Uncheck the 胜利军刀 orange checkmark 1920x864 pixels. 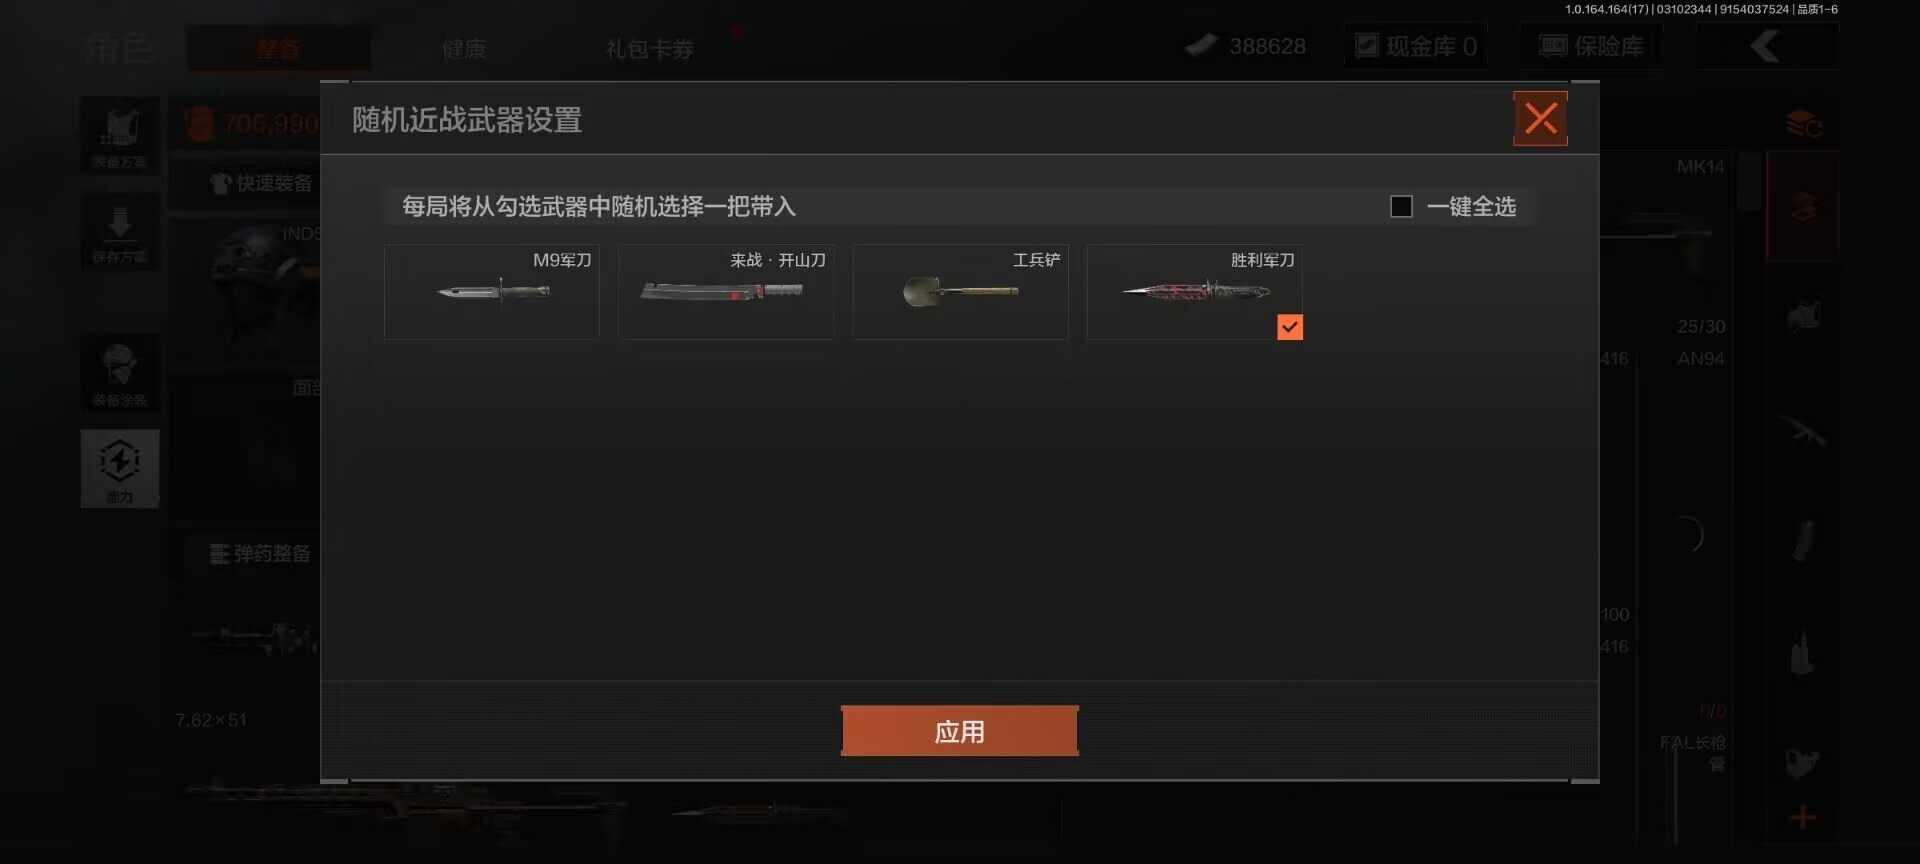click(x=1290, y=327)
